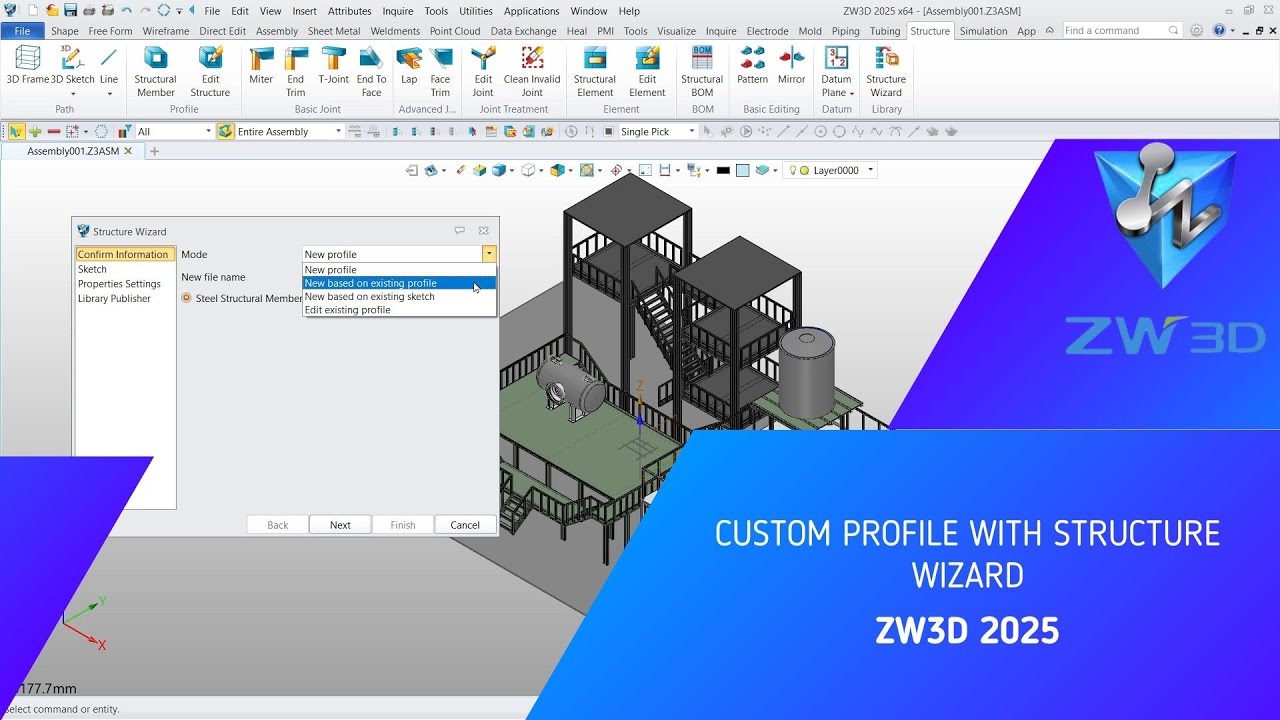The height and width of the screenshot is (720, 1280).
Task: Switch to the Assembly ribbon tab
Action: point(277,31)
